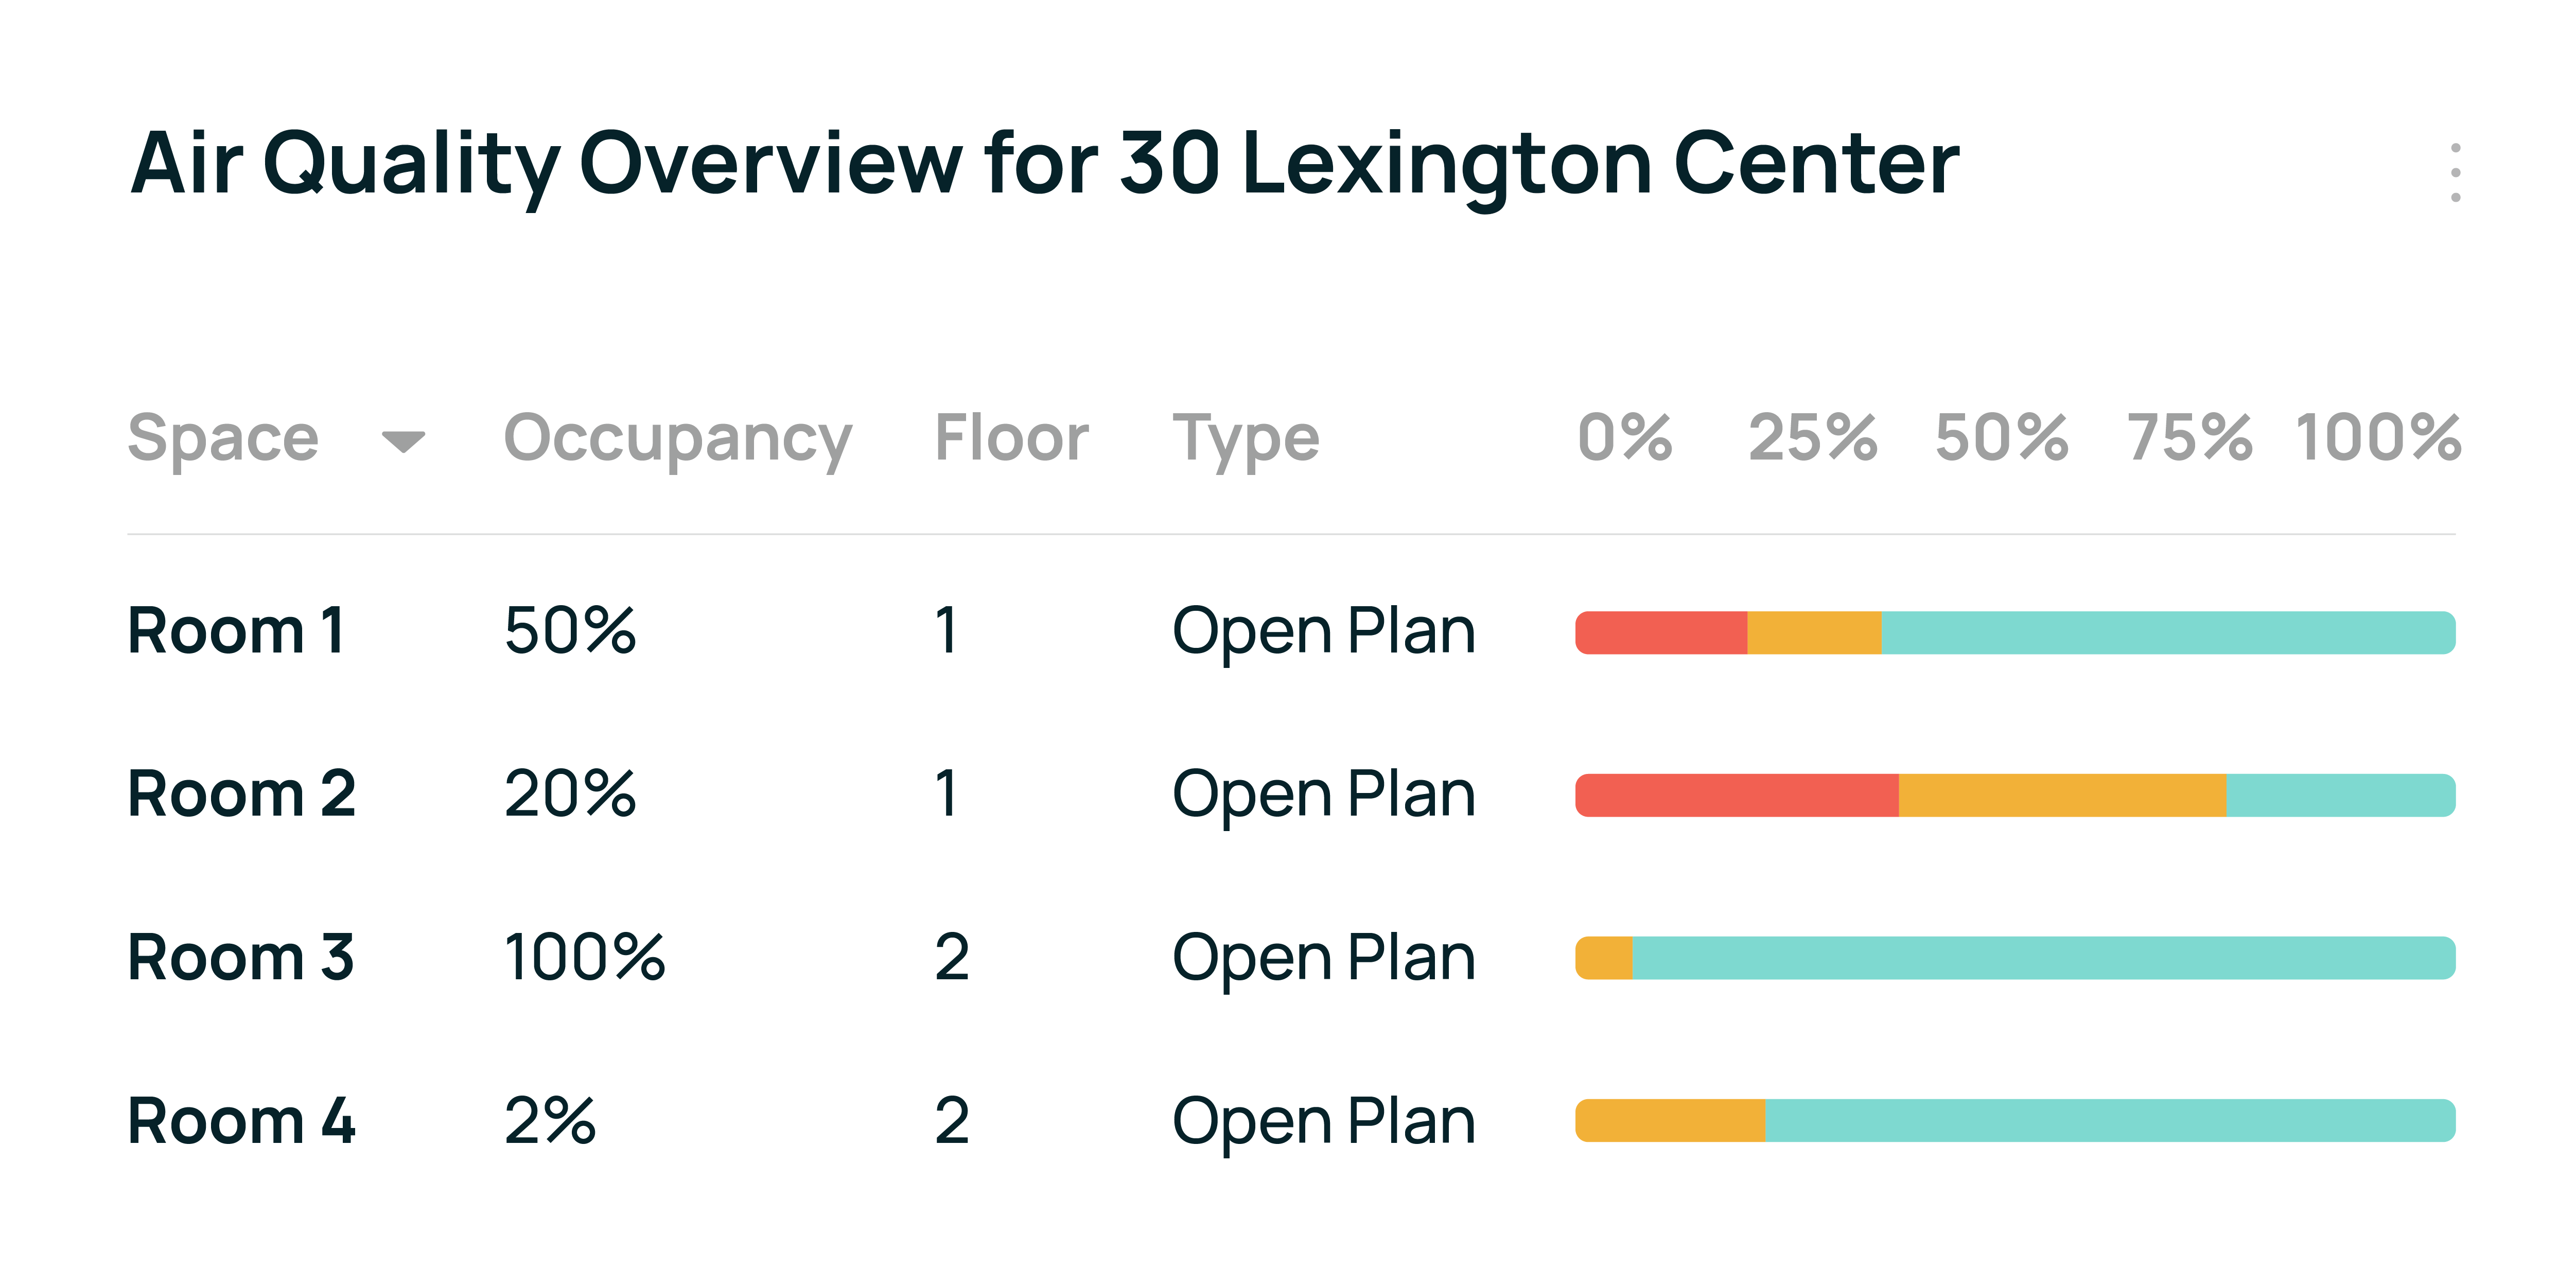Click Room 4's teal bar segment
Viewport: 2576px width, 1287px height.
coord(2110,1121)
